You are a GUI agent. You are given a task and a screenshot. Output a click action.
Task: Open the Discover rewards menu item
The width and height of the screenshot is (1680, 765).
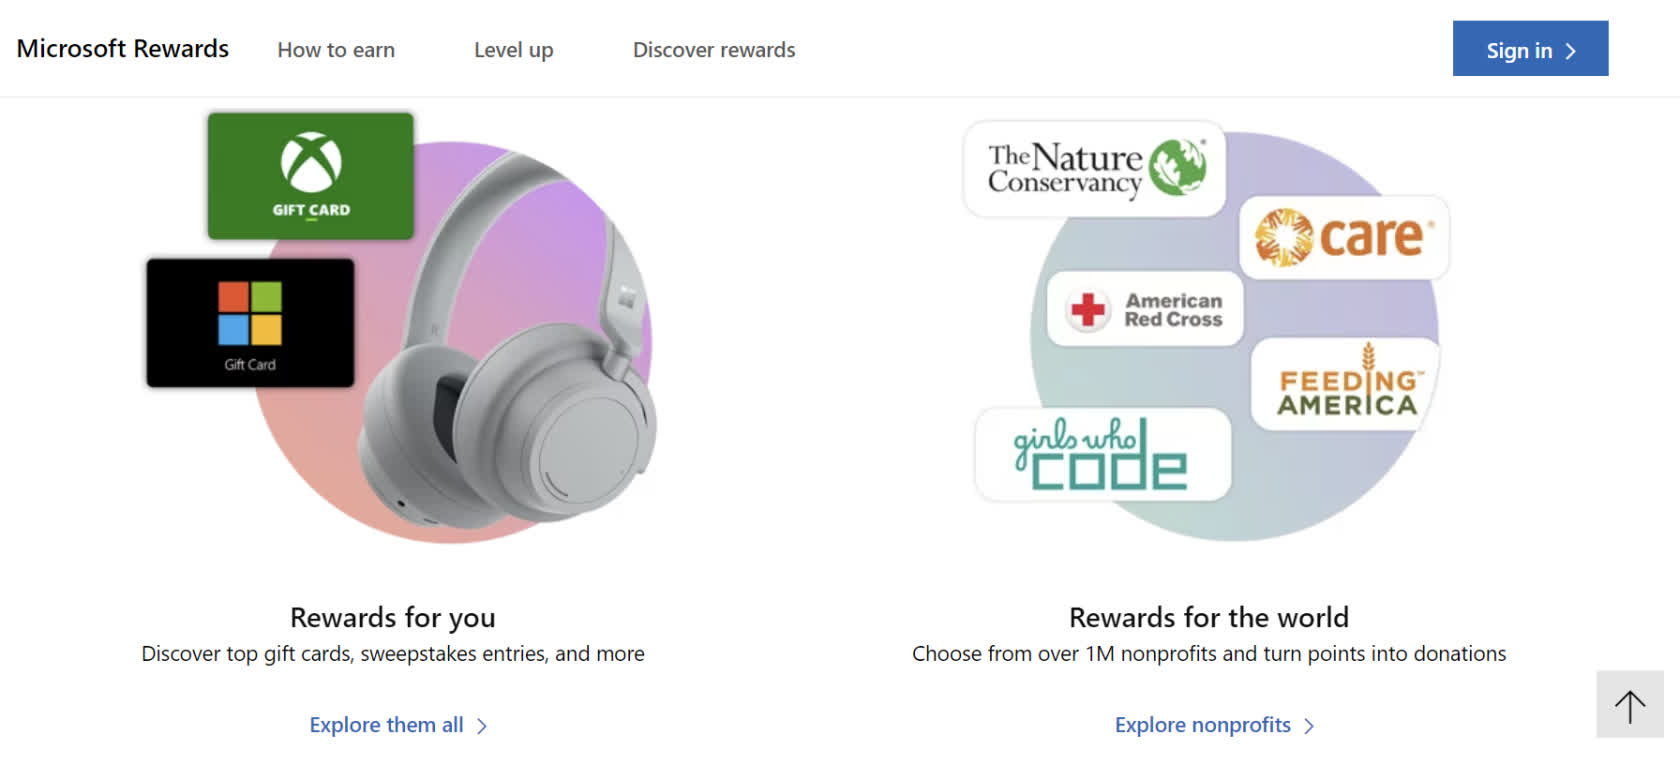click(x=714, y=50)
